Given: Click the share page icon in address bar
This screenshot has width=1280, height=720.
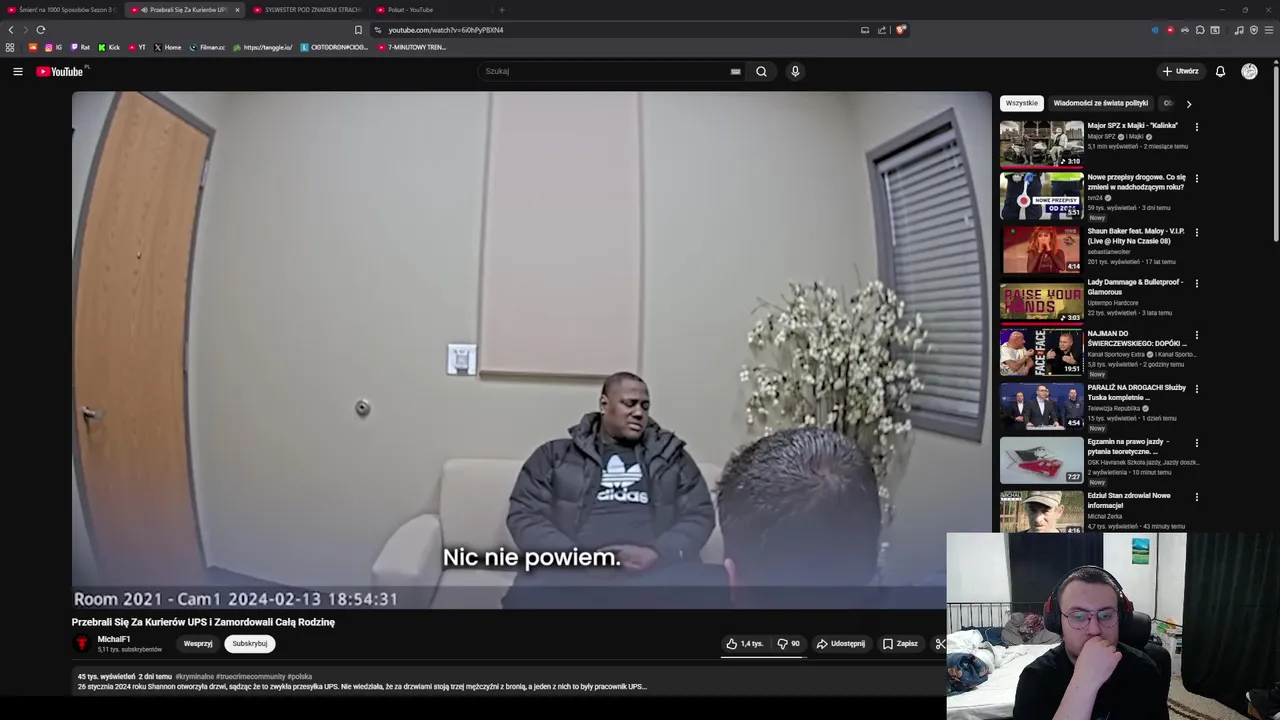Looking at the screenshot, I should click(882, 30).
